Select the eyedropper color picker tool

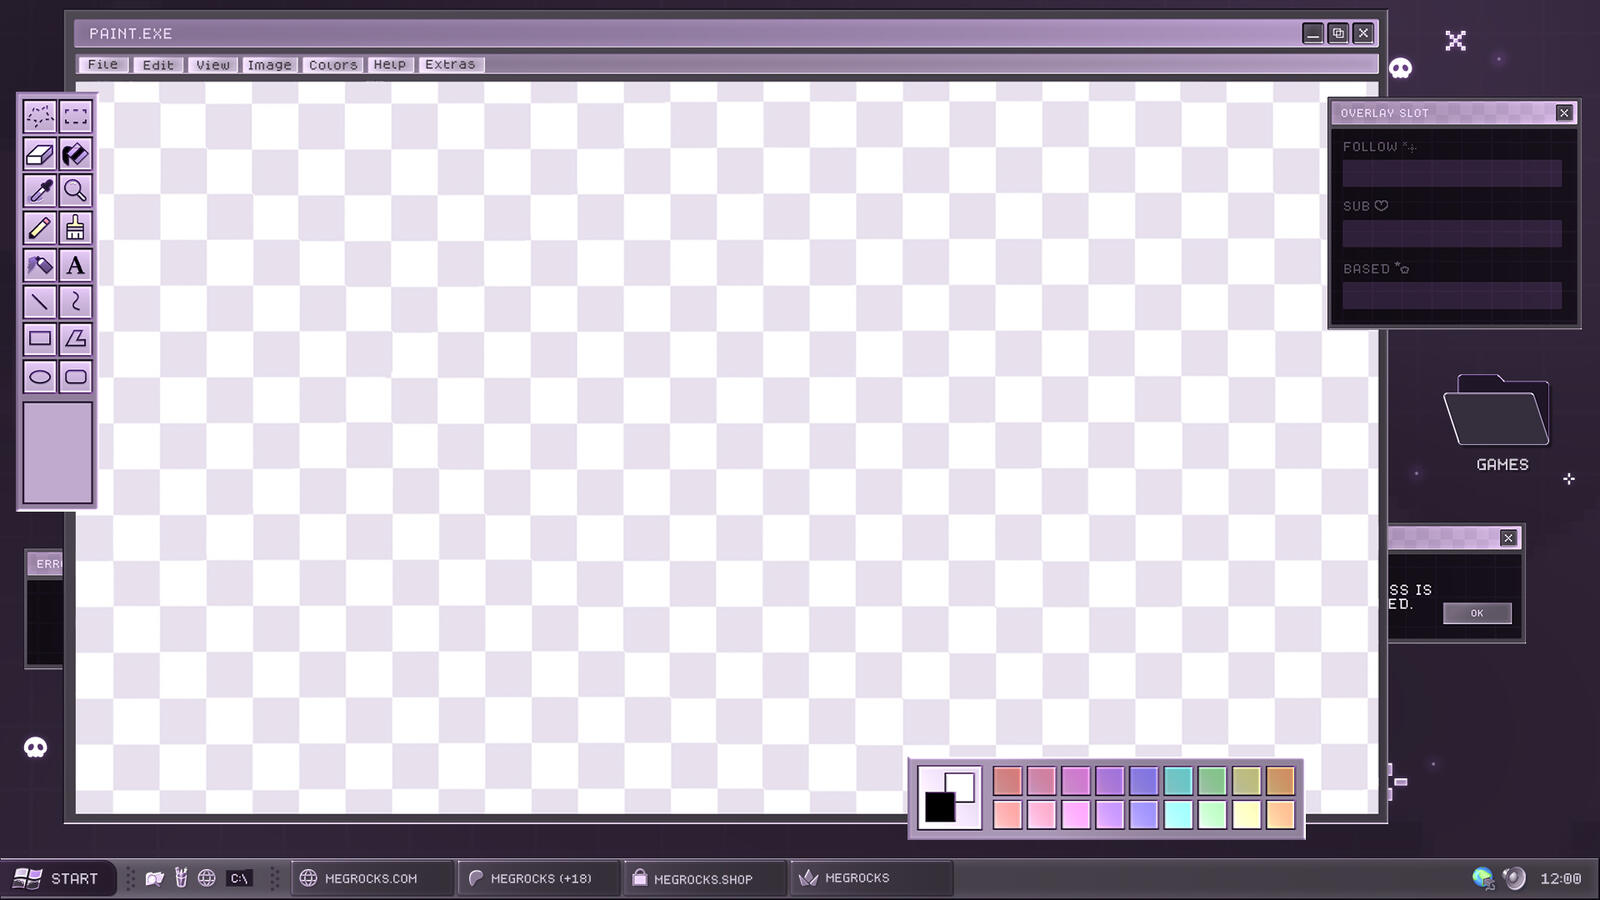point(40,190)
